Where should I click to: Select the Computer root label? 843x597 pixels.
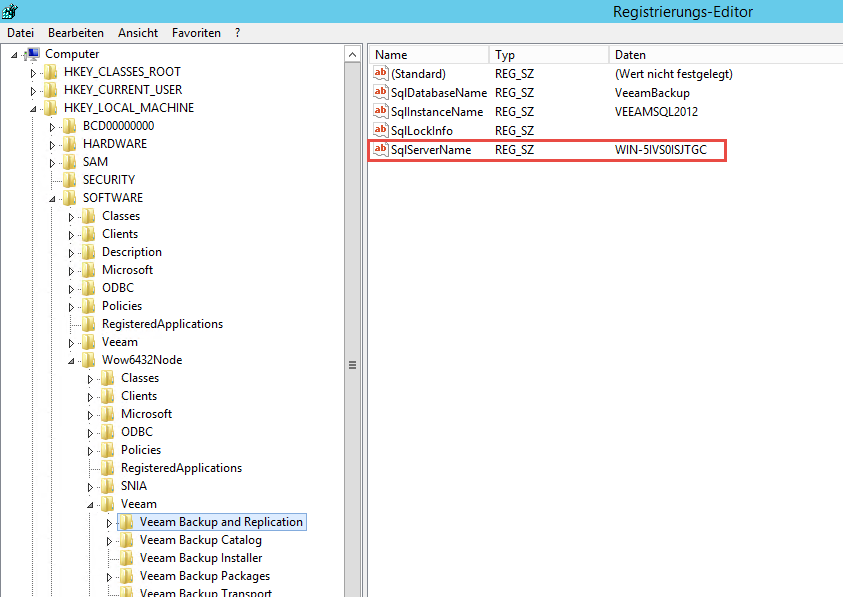coord(72,54)
